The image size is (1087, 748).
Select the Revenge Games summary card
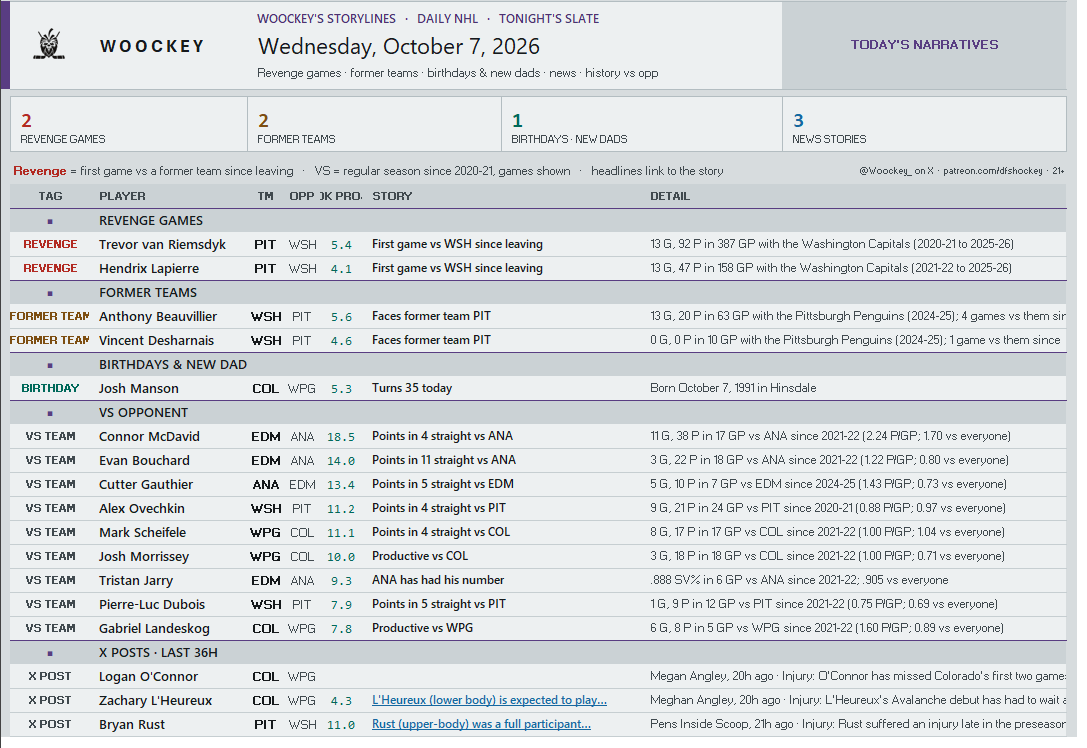coord(129,124)
